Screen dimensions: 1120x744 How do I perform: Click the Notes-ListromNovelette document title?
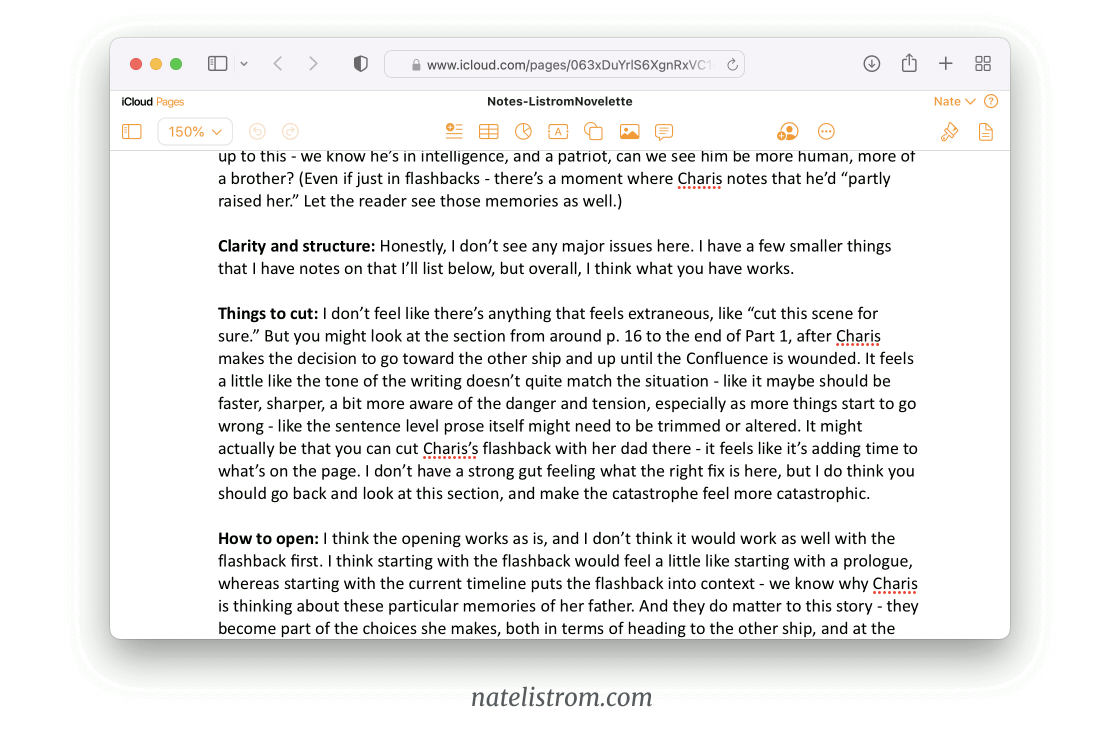[559, 101]
